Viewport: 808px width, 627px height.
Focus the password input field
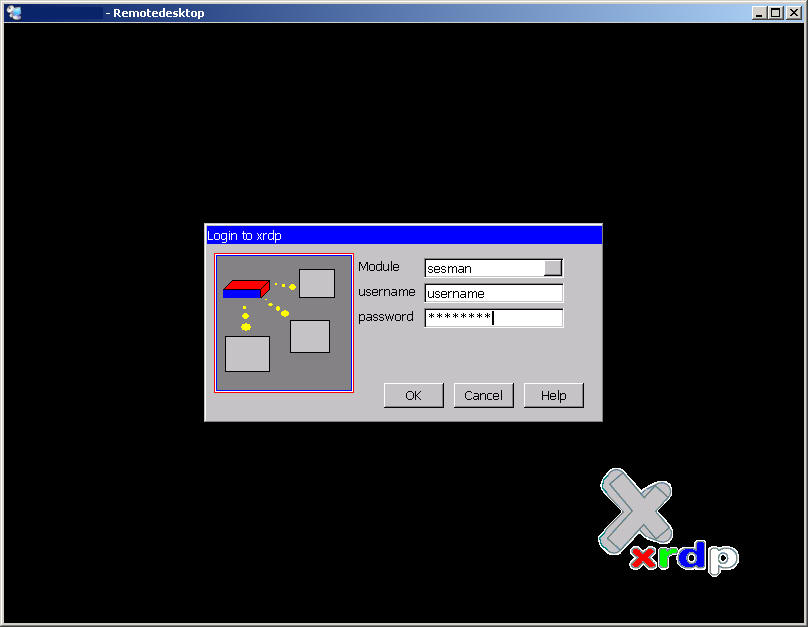click(493, 318)
